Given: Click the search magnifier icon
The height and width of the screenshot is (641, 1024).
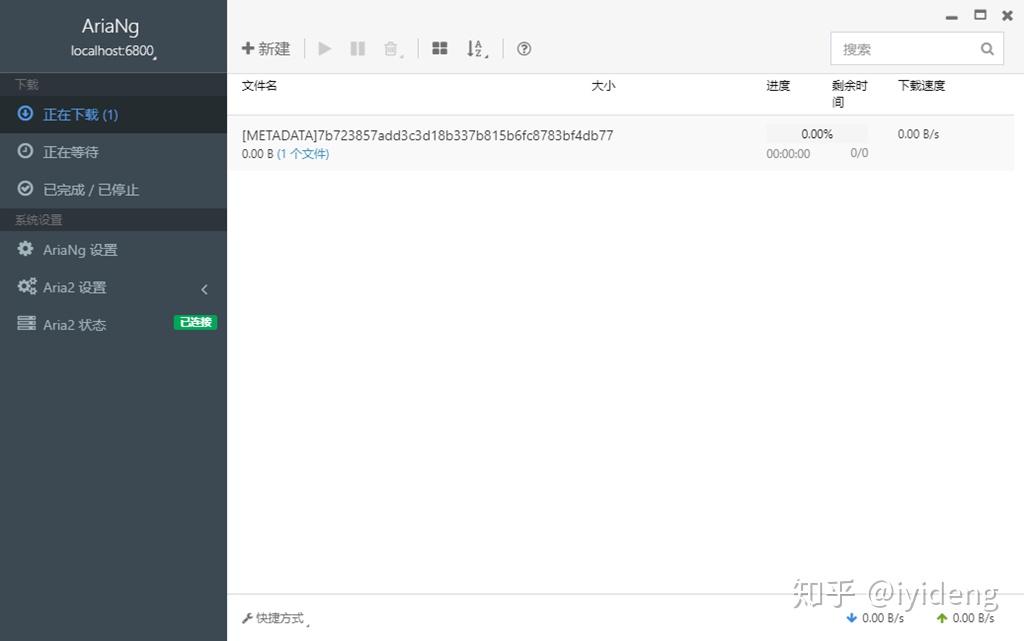Looking at the screenshot, I should (x=987, y=48).
